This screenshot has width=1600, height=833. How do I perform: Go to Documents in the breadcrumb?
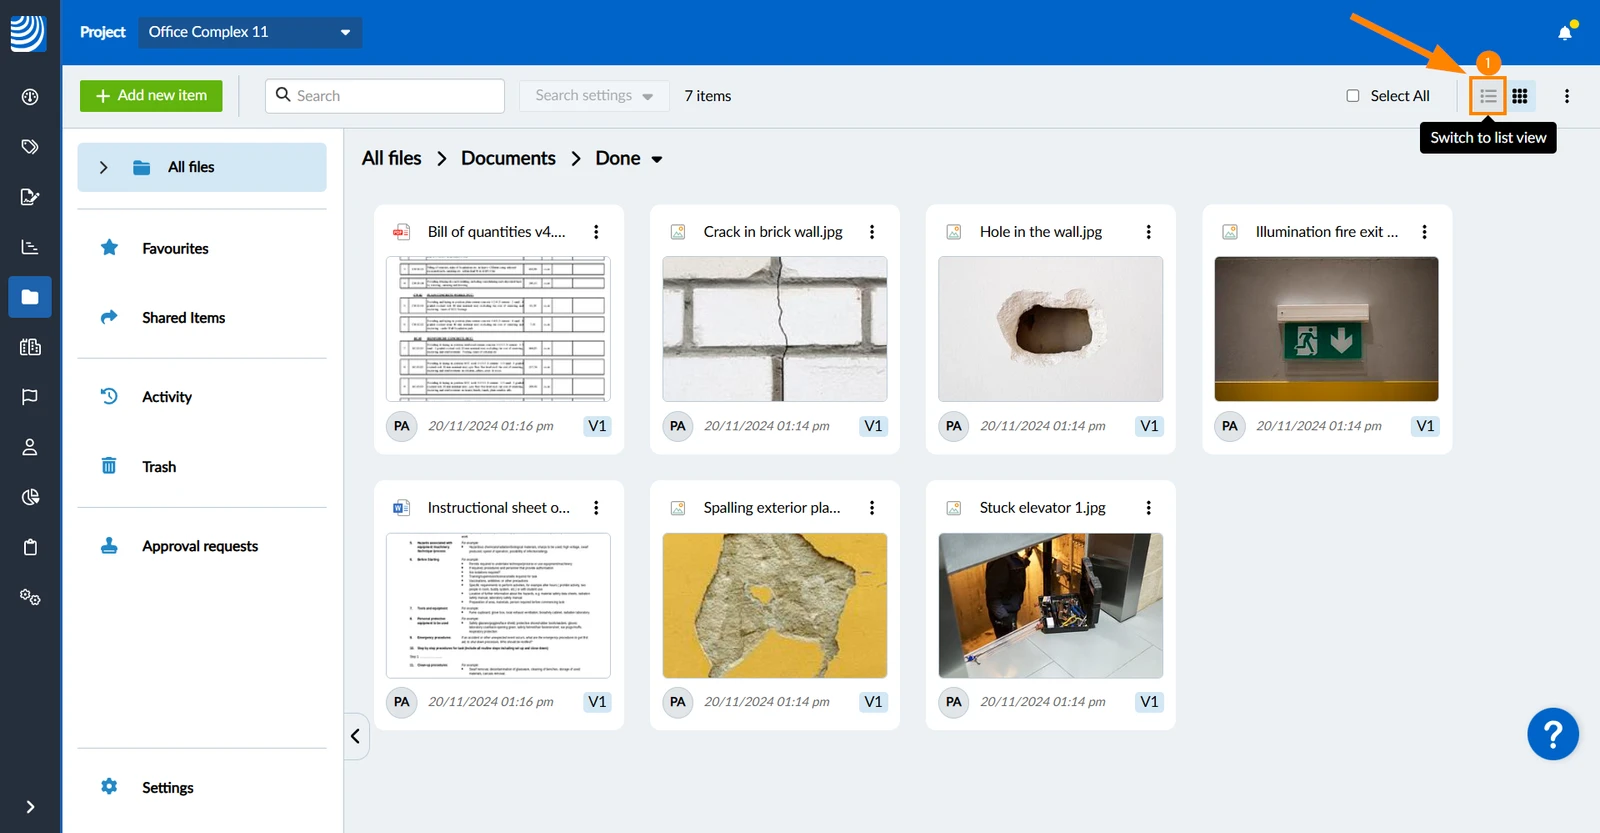pos(508,158)
